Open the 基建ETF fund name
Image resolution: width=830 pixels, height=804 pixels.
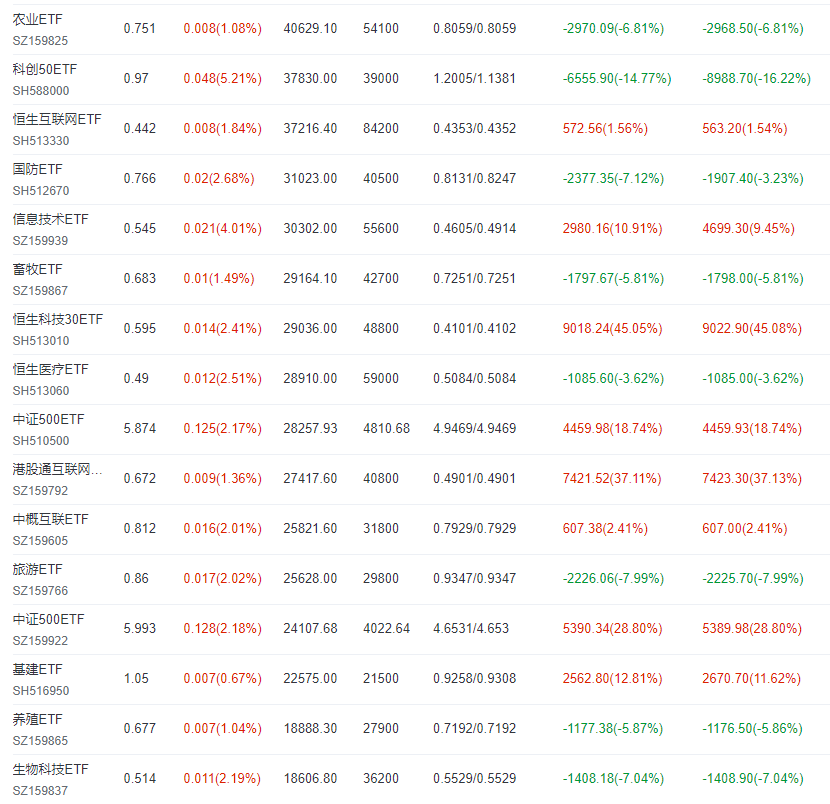tap(38, 670)
